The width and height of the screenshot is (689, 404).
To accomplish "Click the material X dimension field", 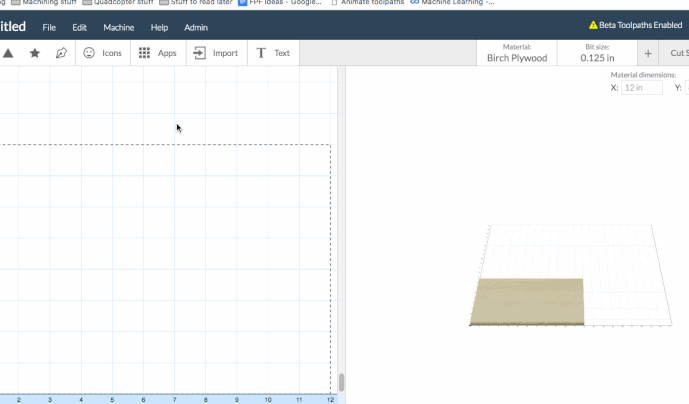I will 641,88.
